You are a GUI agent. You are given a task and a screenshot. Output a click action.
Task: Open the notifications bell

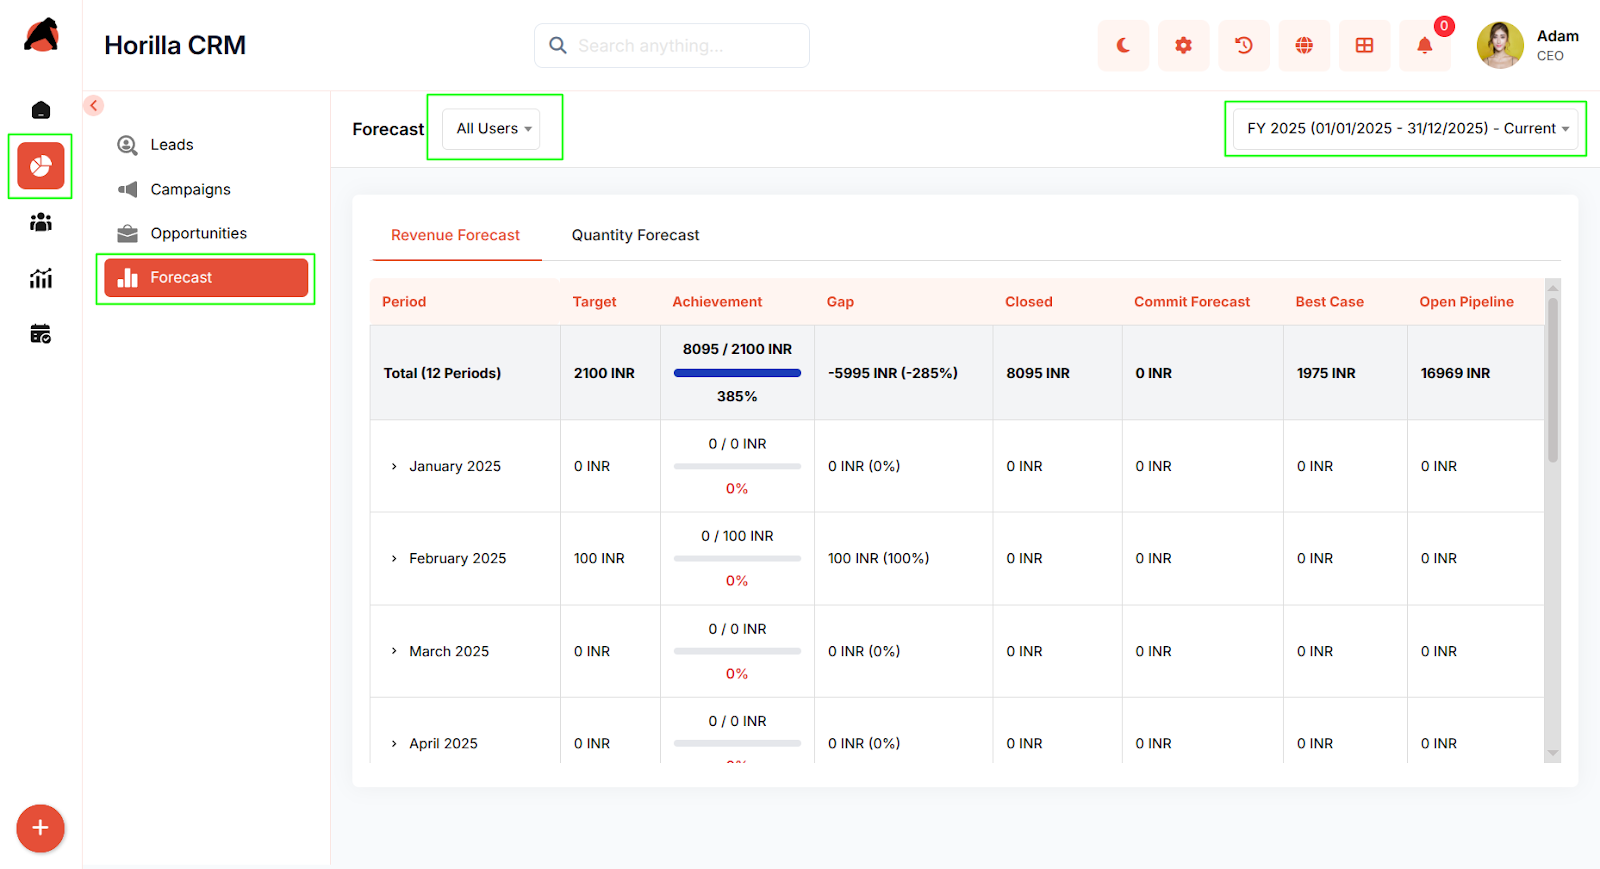coord(1424,46)
